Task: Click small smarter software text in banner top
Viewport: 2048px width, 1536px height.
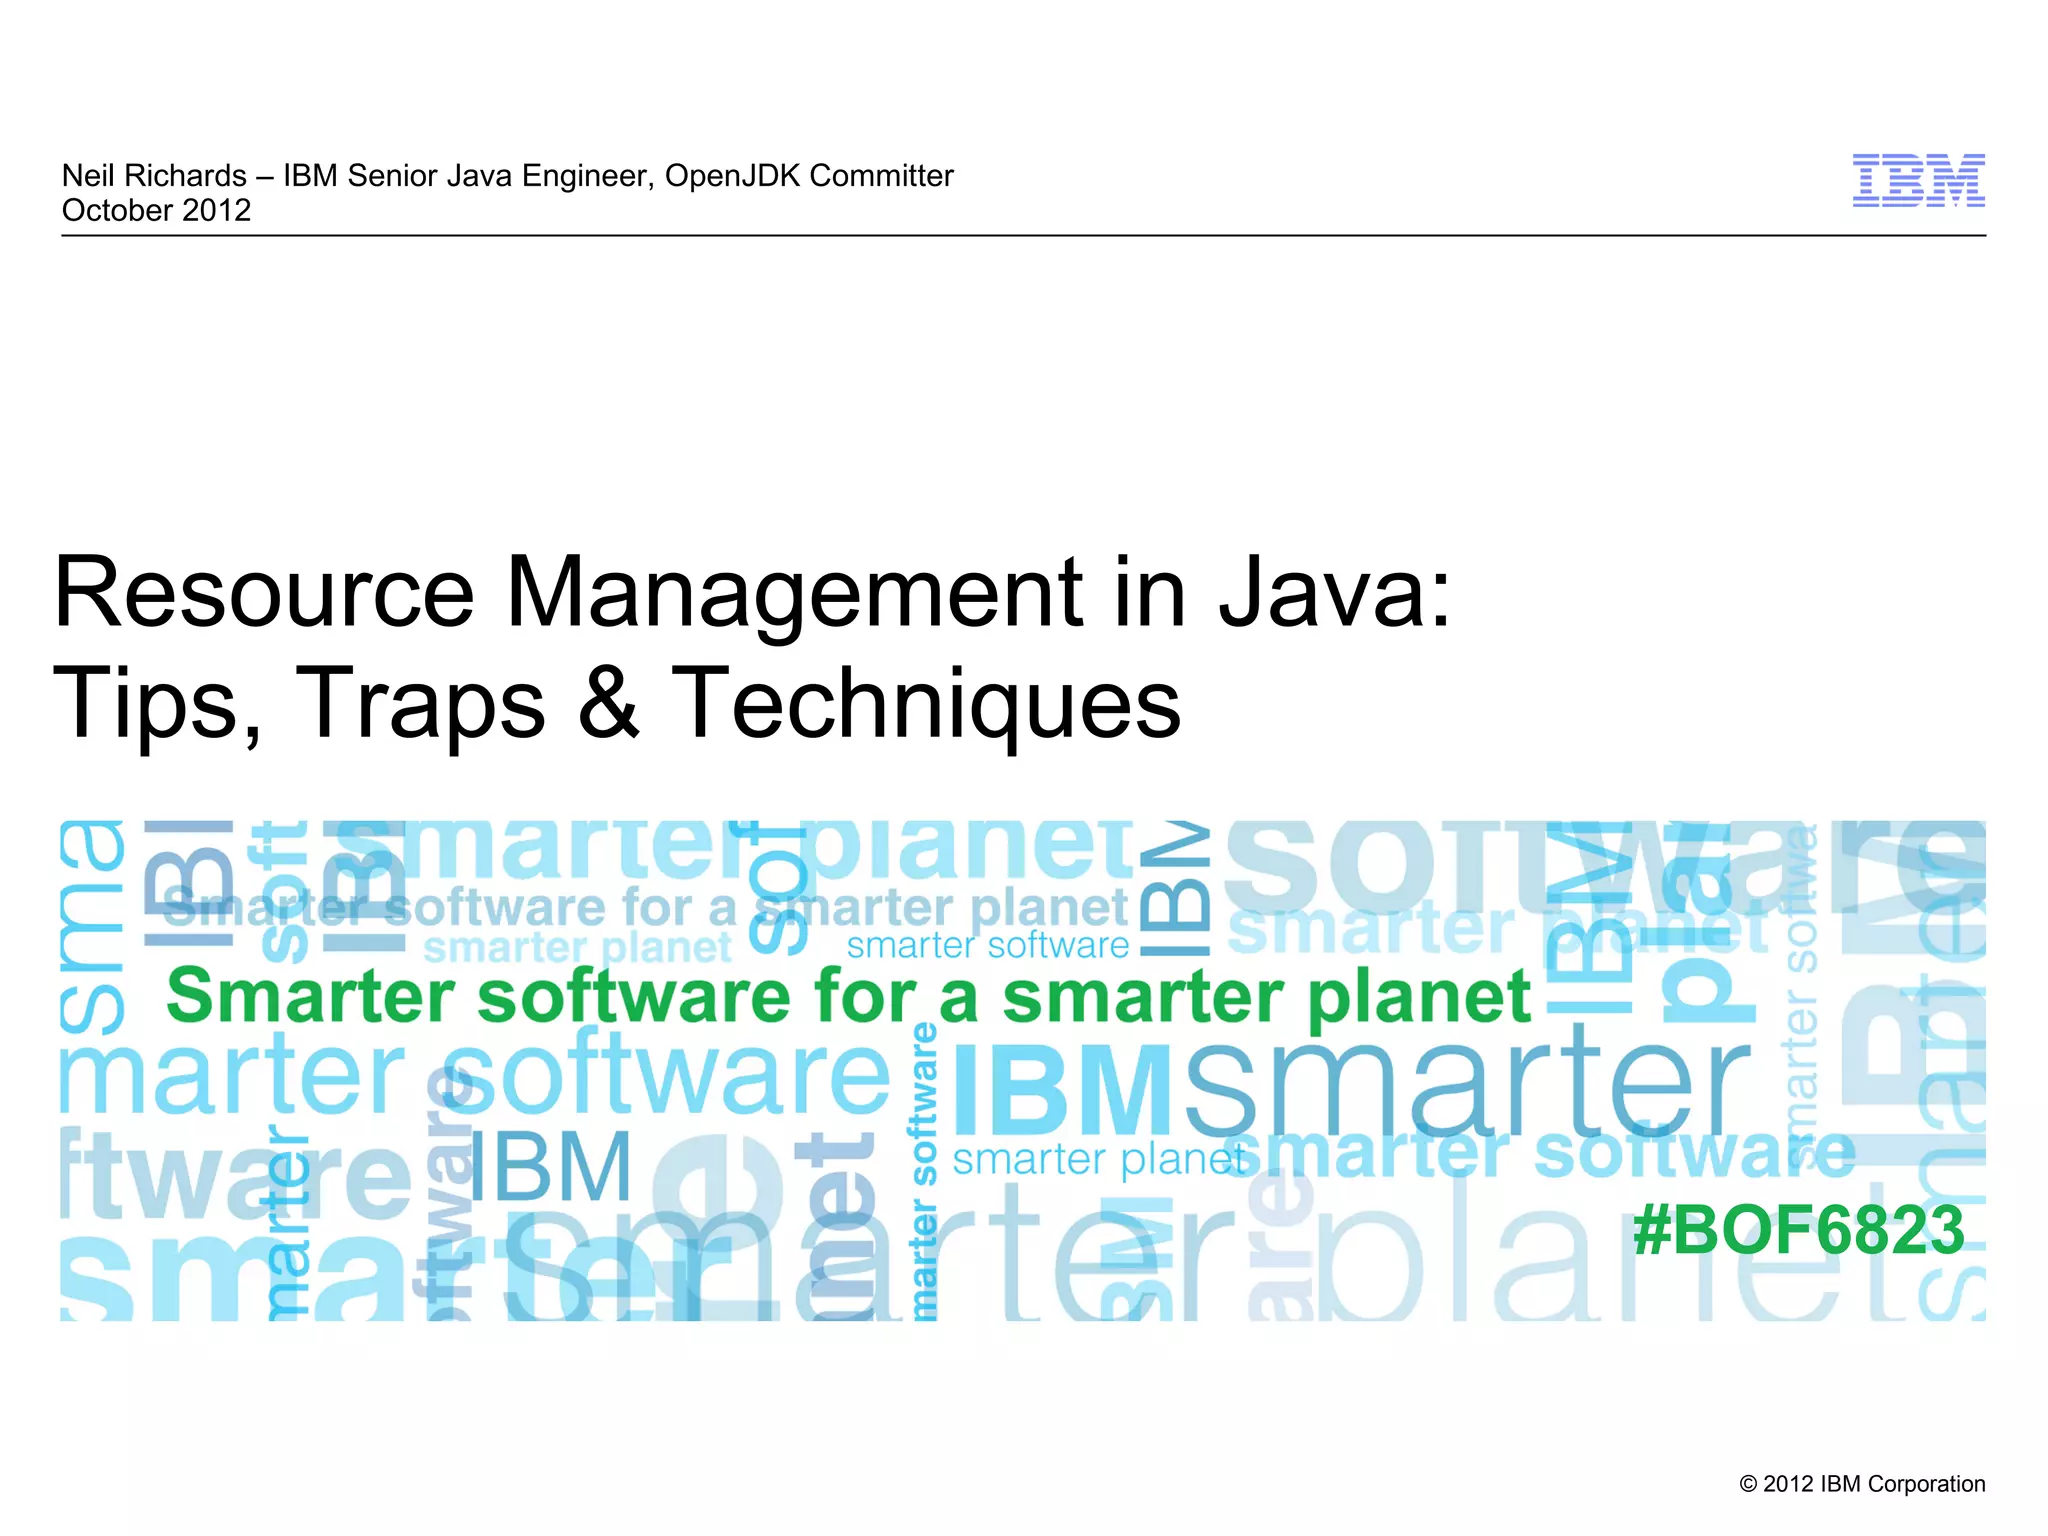Action: [987, 945]
